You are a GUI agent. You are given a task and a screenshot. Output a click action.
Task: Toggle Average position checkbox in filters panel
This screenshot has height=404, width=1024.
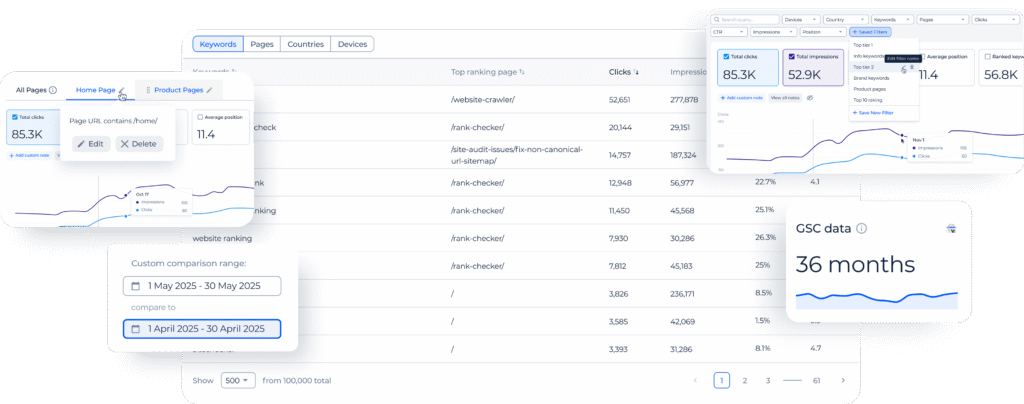tap(922, 57)
